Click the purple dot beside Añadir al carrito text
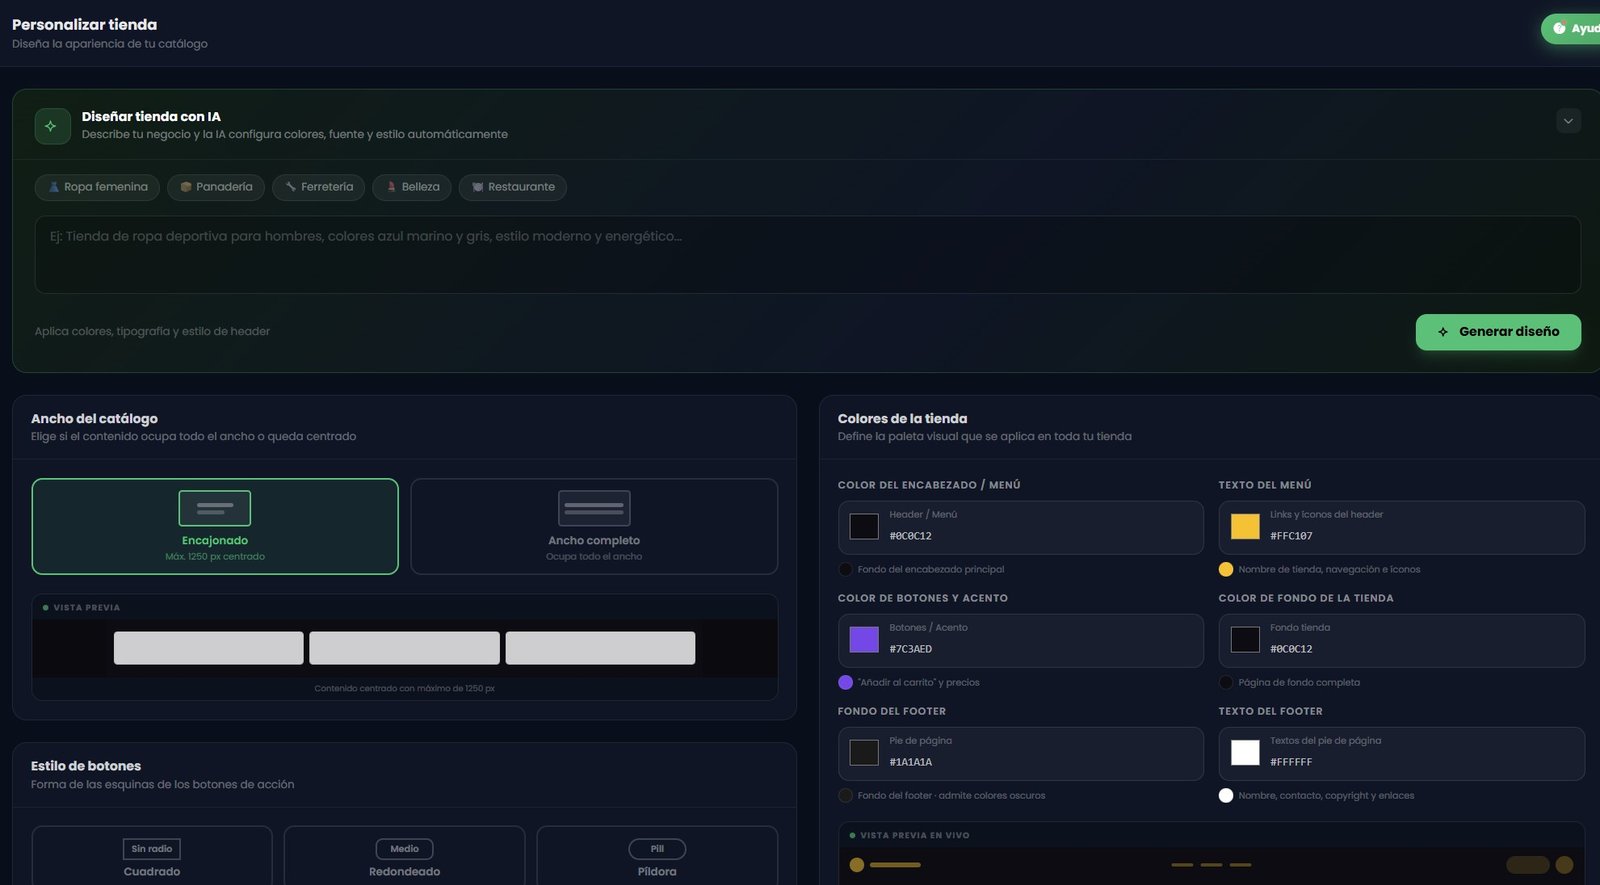This screenshot has height=885, width=1600. click(845, 683)
